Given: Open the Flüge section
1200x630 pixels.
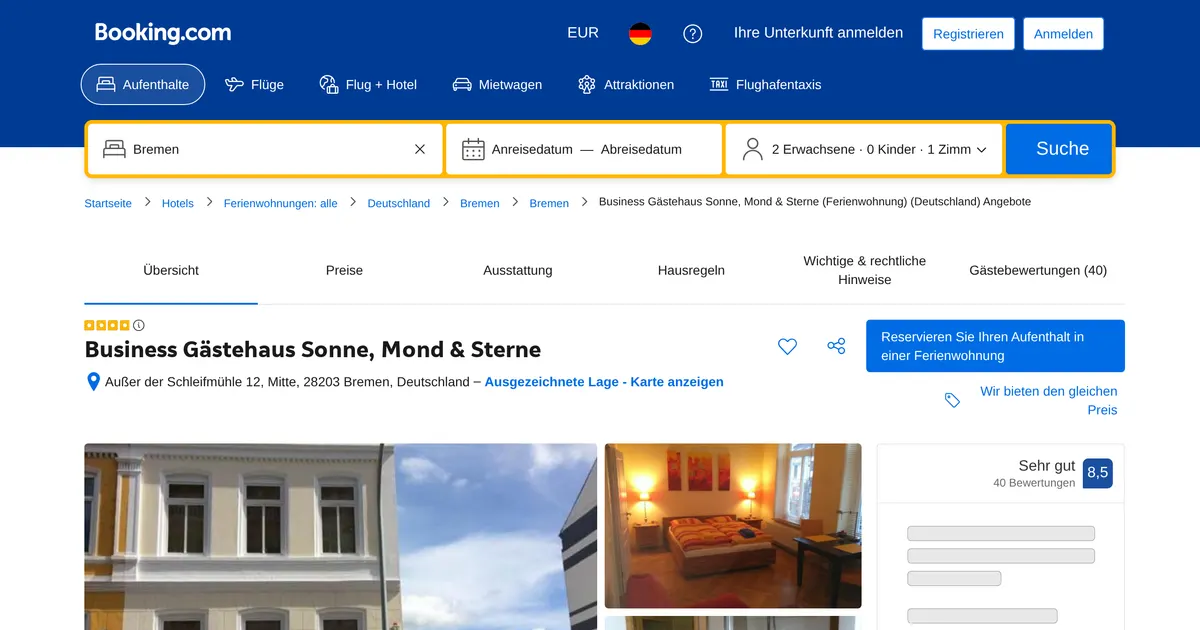Looking at the screenshot, I should (x=254, y=85).
